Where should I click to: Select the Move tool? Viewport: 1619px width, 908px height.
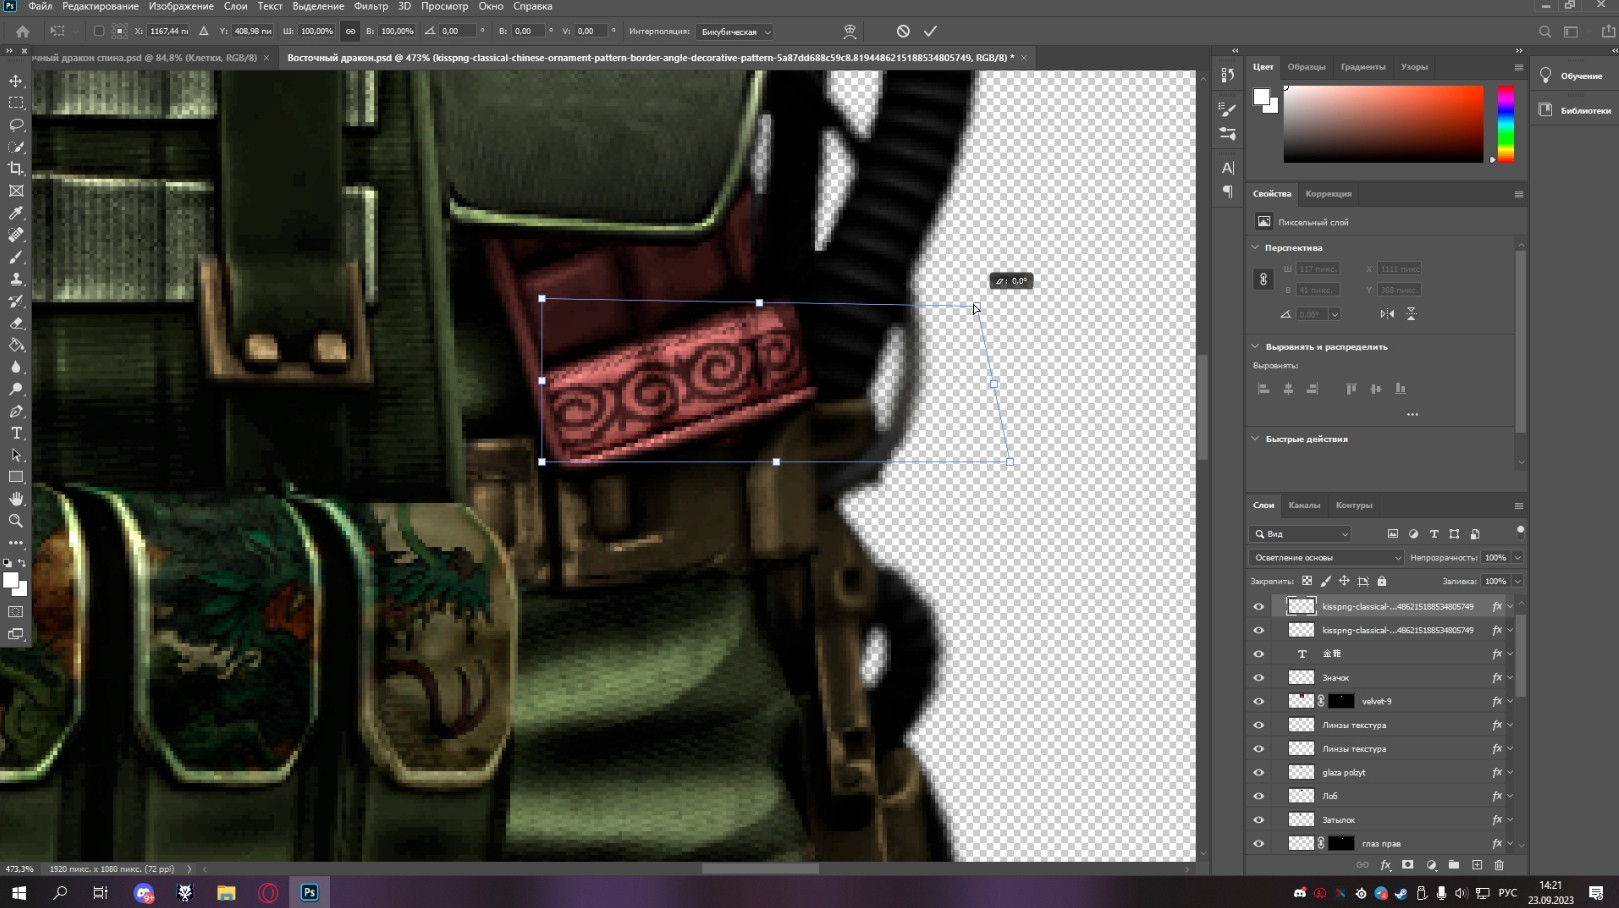point(16,81)
